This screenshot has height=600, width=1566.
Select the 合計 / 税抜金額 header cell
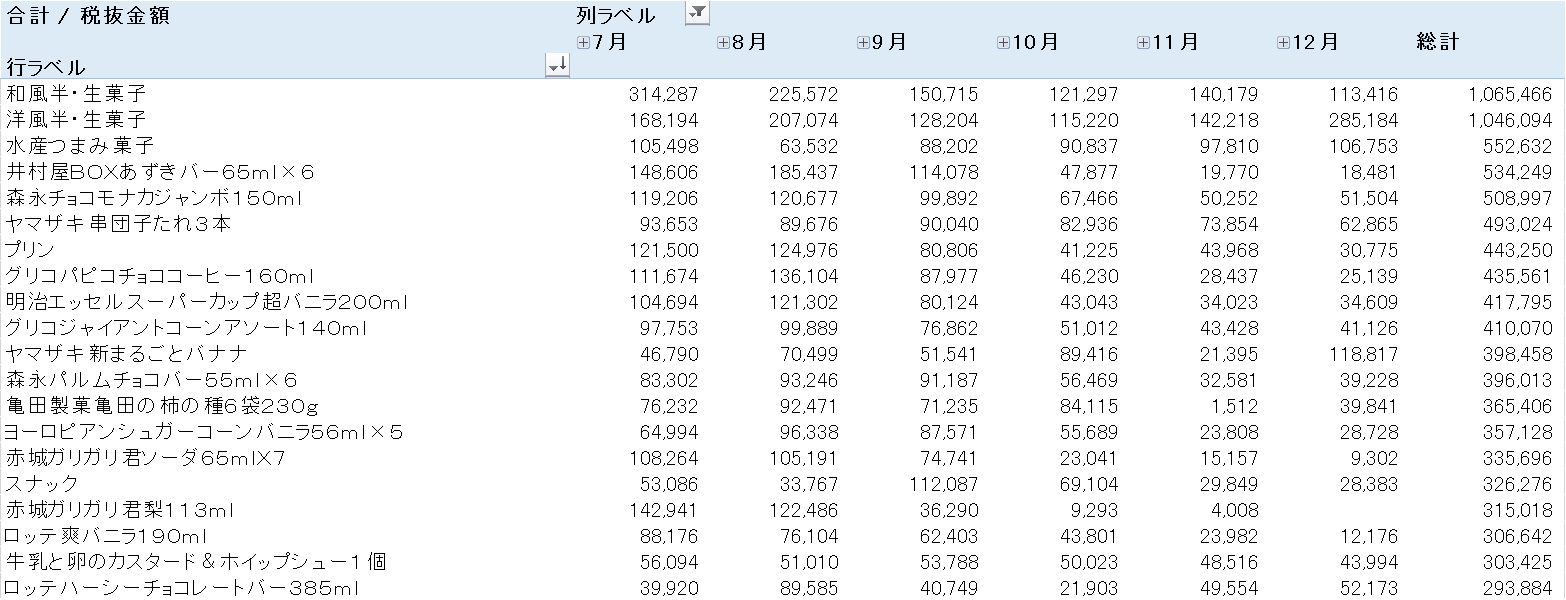pyautogui.click(x=88, y=15)
